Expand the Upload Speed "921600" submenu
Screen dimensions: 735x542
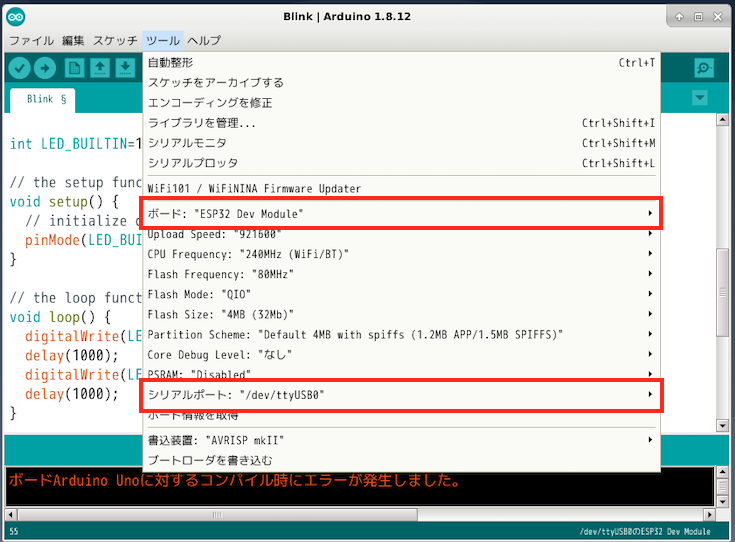point(401,234)
